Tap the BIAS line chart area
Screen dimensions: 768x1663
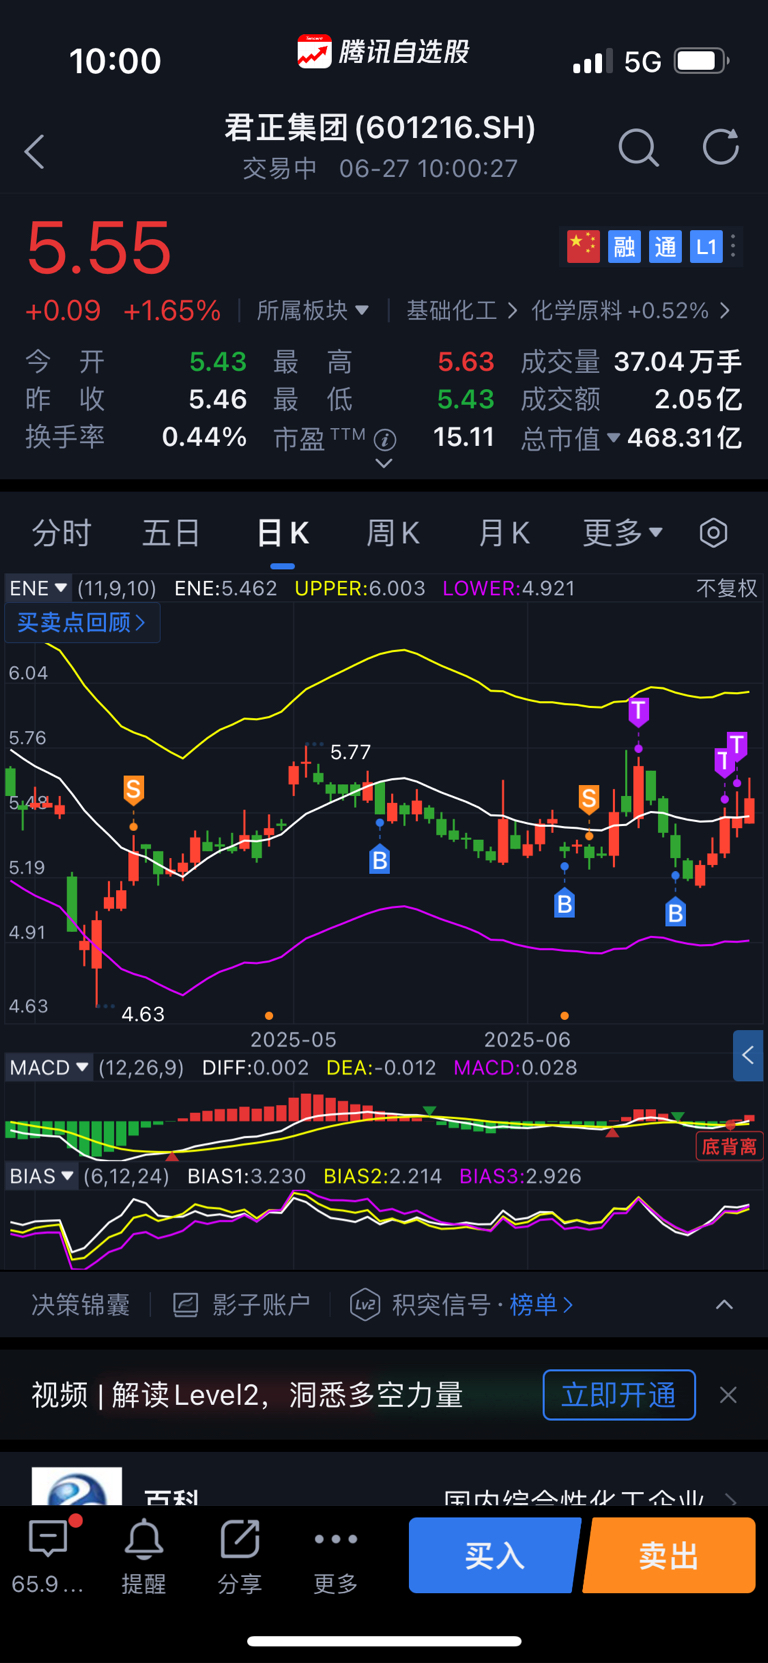[384, 1230]
